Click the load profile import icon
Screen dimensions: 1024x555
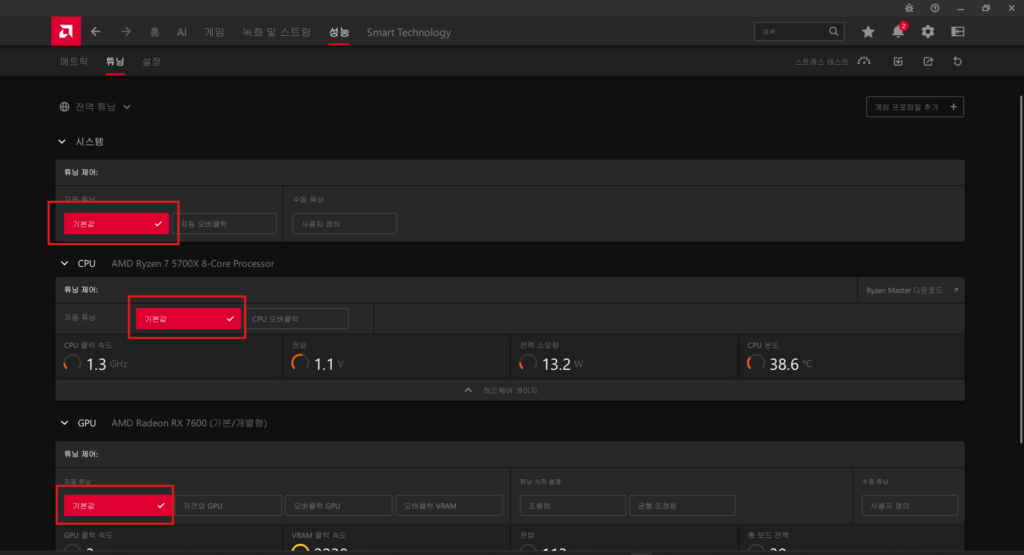[898, 61]
